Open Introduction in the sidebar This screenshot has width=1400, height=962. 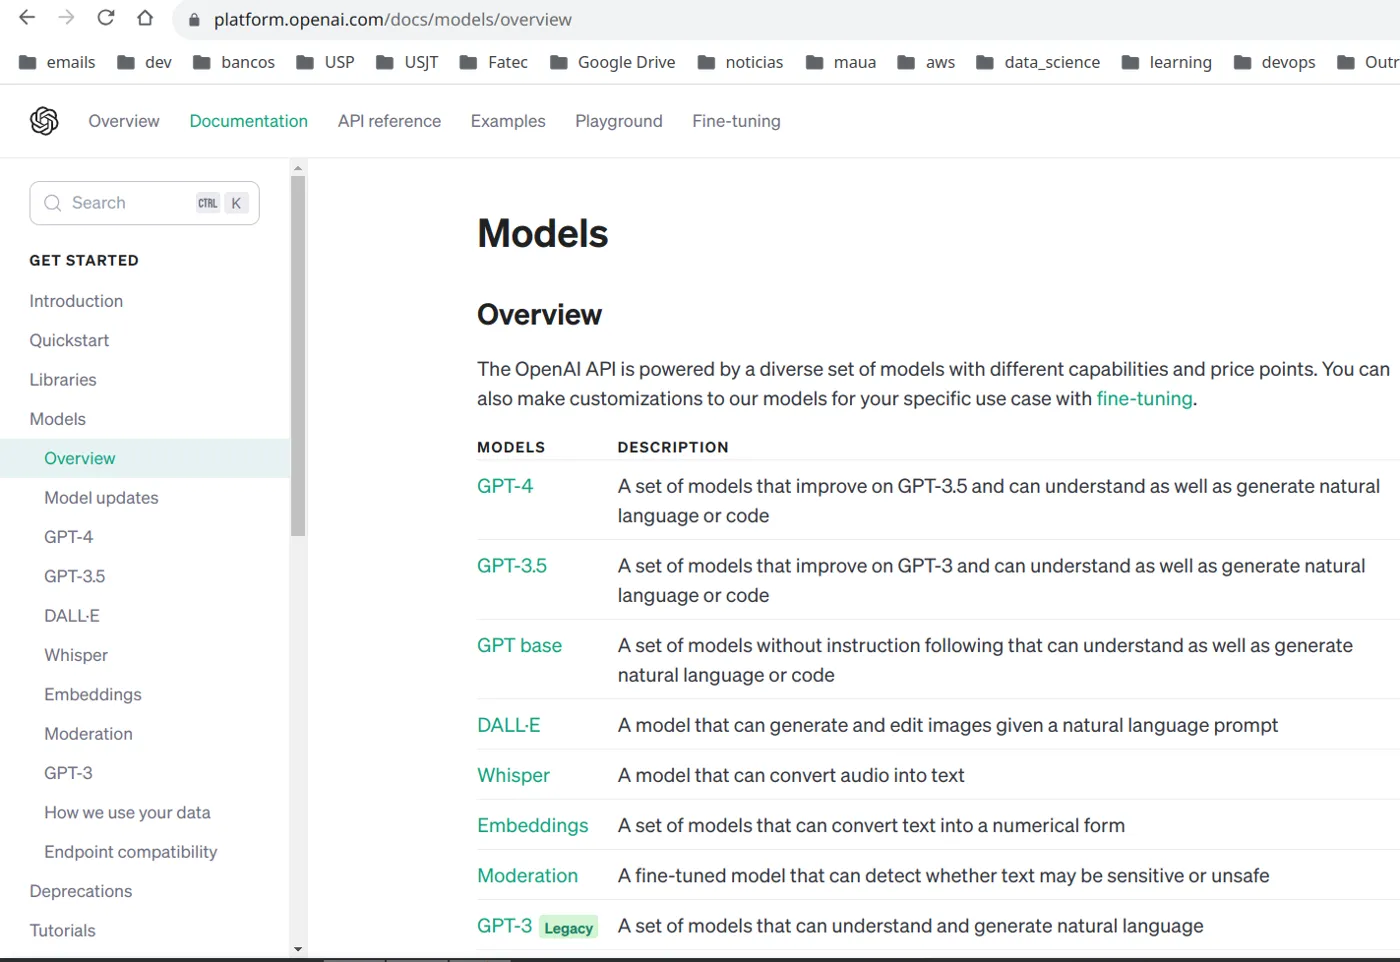pyautogui.click(x=76, y=301)
